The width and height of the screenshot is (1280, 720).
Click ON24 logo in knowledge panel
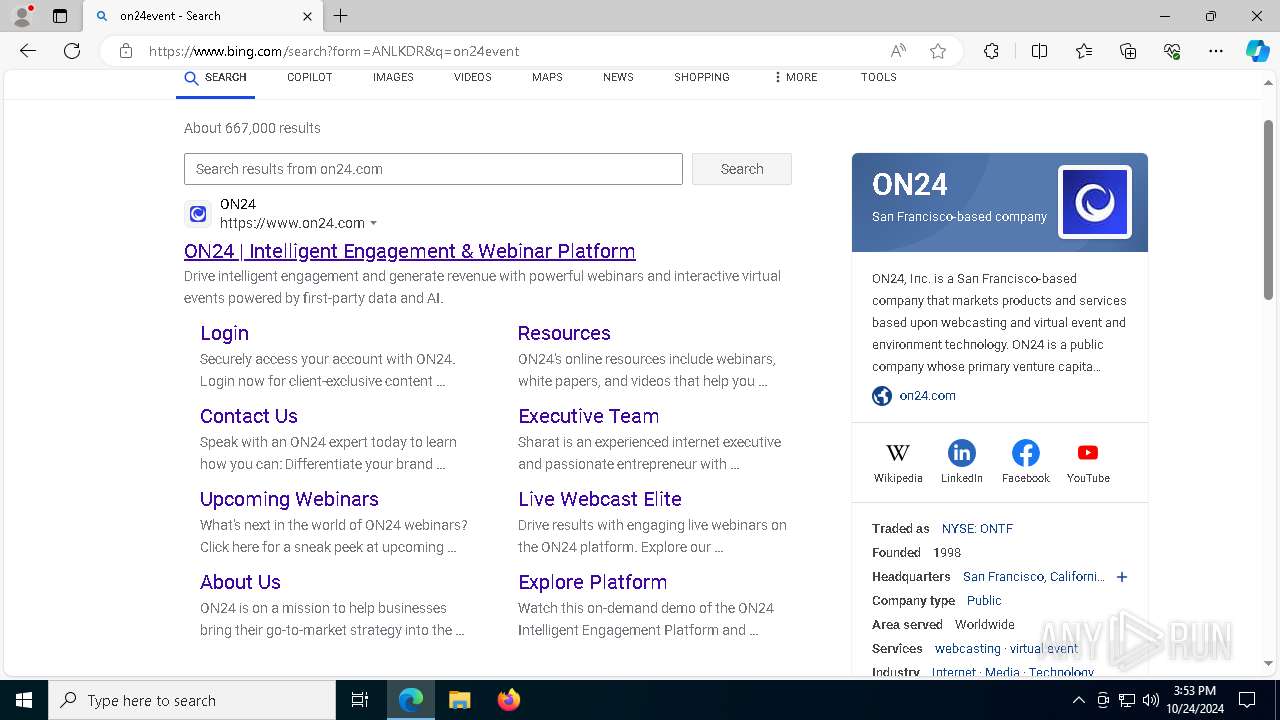1095,202
